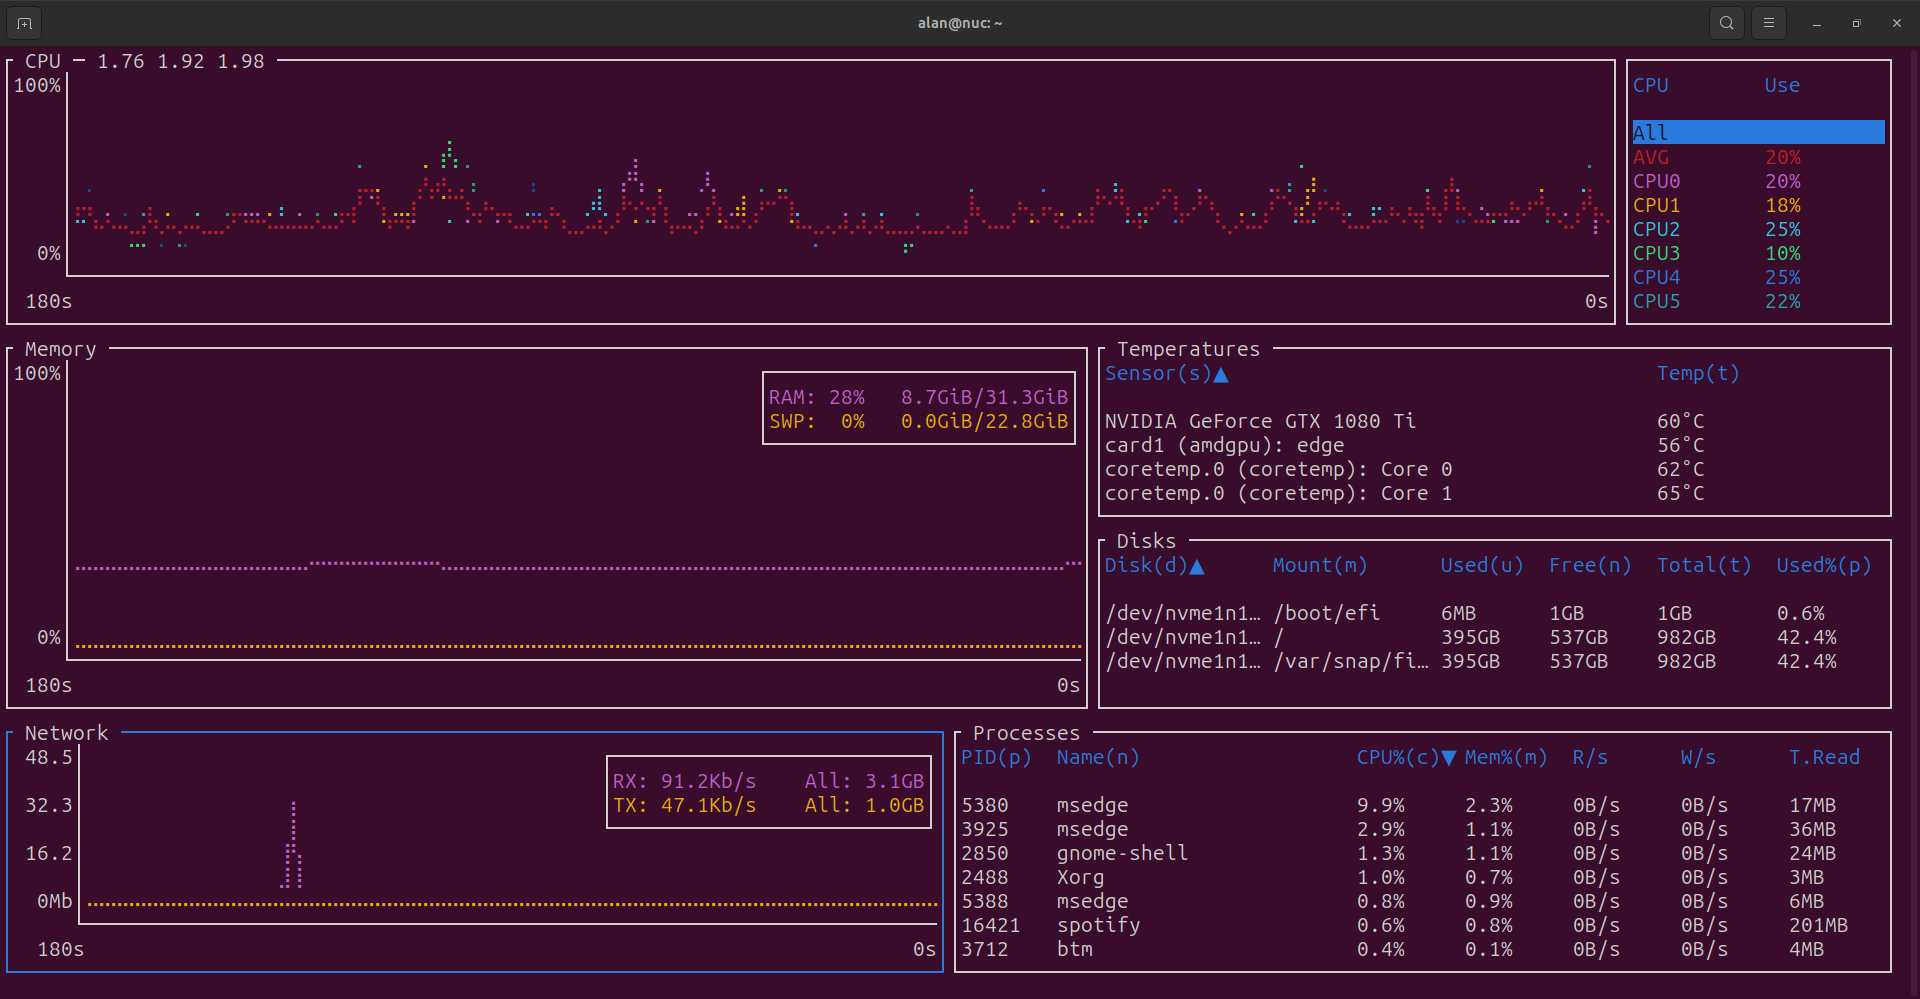Viewport: 1920px width, 999px height.
Task: Click the terminal search icon
Action: 1726,23
